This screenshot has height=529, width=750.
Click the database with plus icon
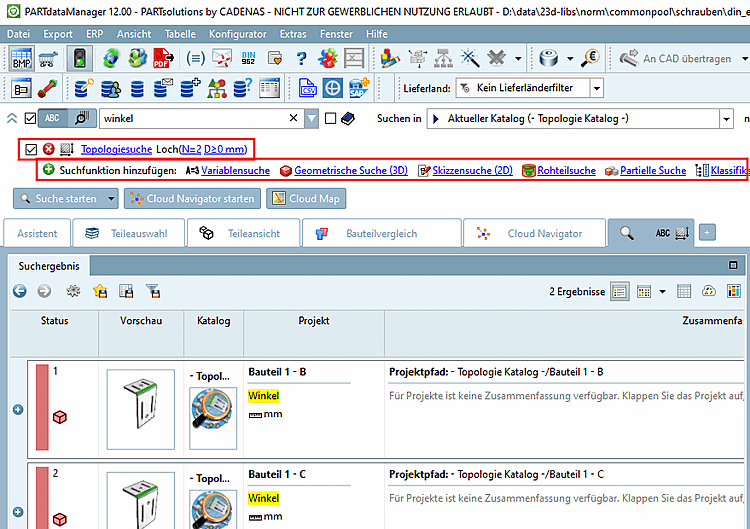point(190,88)
